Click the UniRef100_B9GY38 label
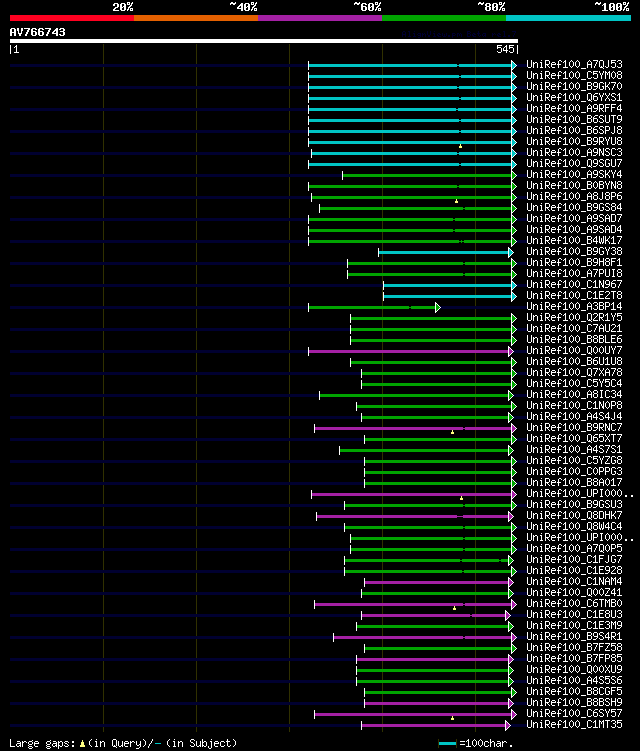The width and height of the screenshot is (640, 751). 574,251
